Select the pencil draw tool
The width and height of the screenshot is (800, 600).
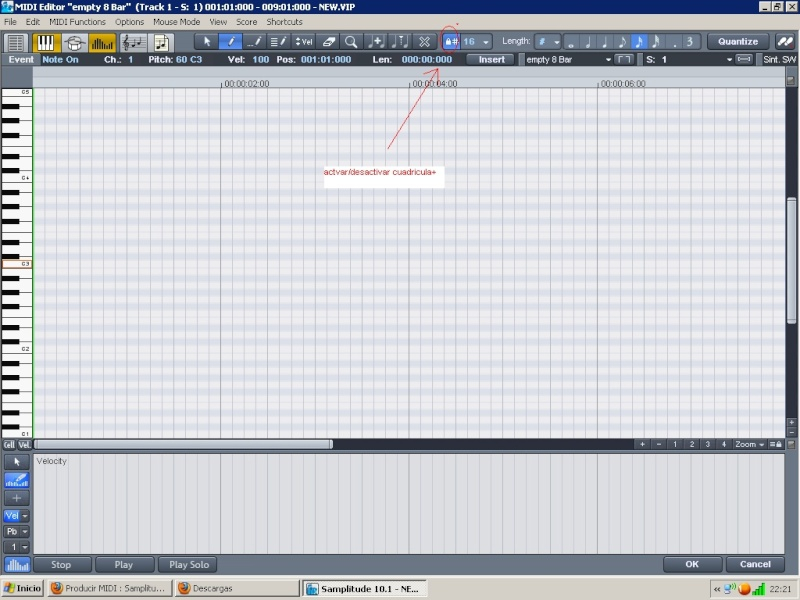[230, 42]
